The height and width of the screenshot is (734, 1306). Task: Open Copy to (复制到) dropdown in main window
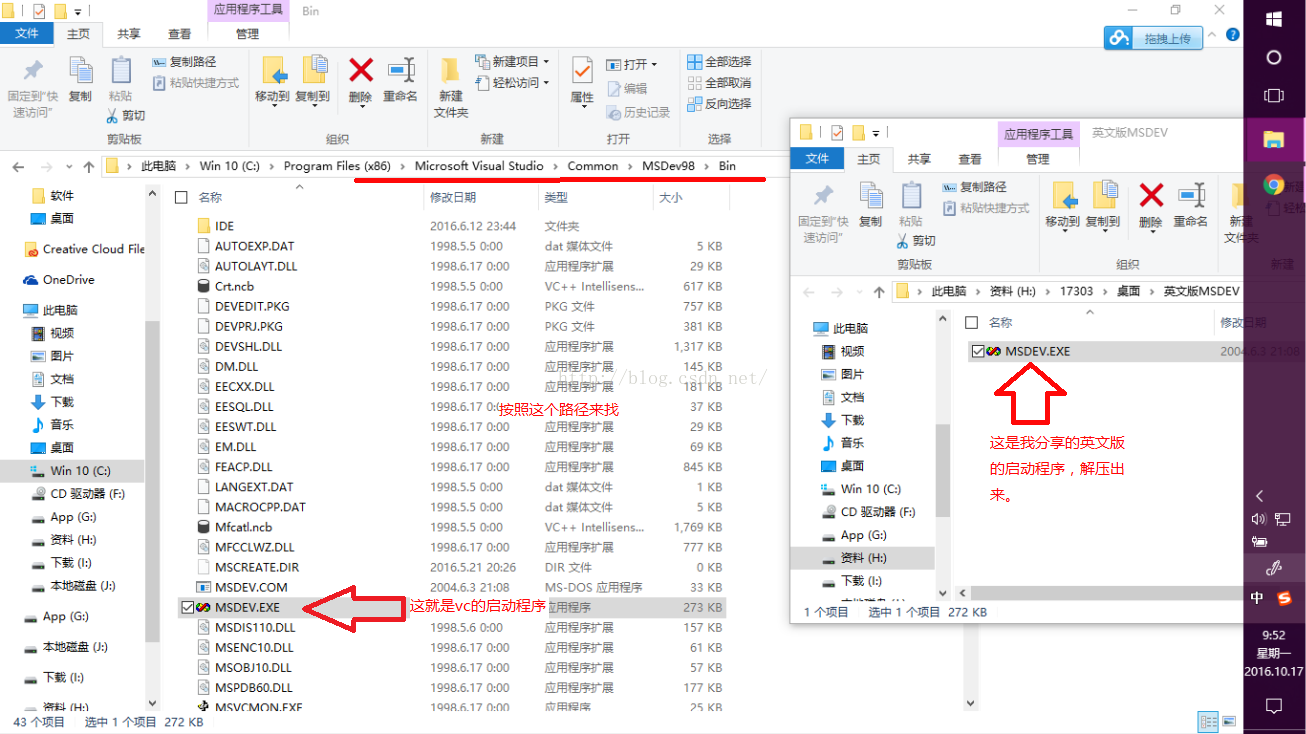(313, 106)
